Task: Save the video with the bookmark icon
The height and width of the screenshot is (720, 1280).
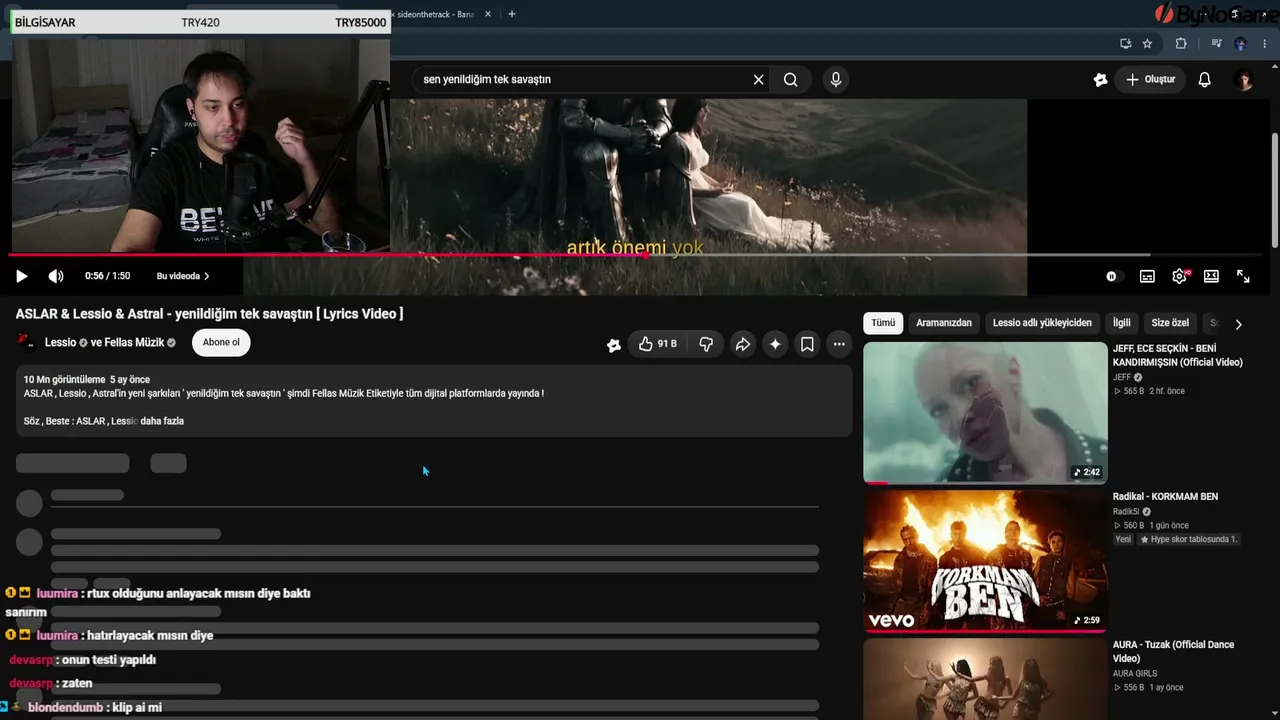Action: click(807, 344)
